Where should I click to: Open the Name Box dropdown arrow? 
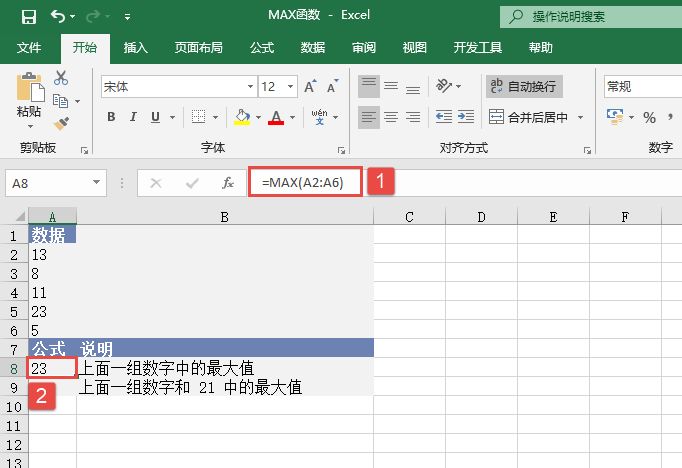97,183
